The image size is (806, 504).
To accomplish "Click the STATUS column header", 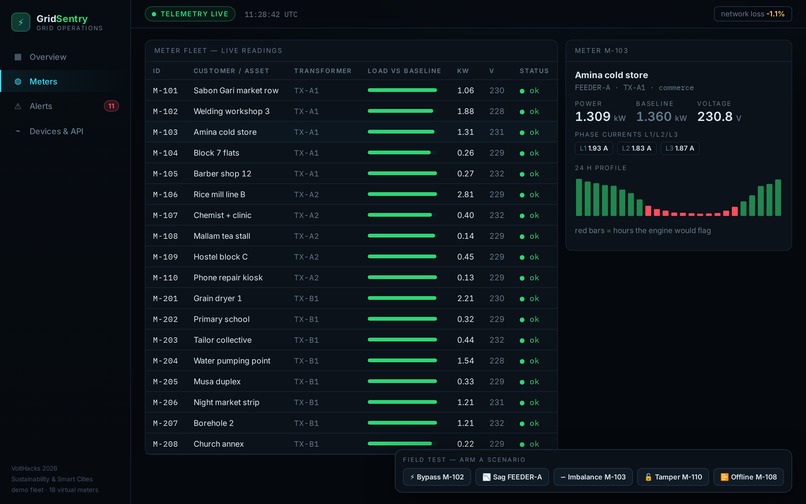I will click(534, 71).
